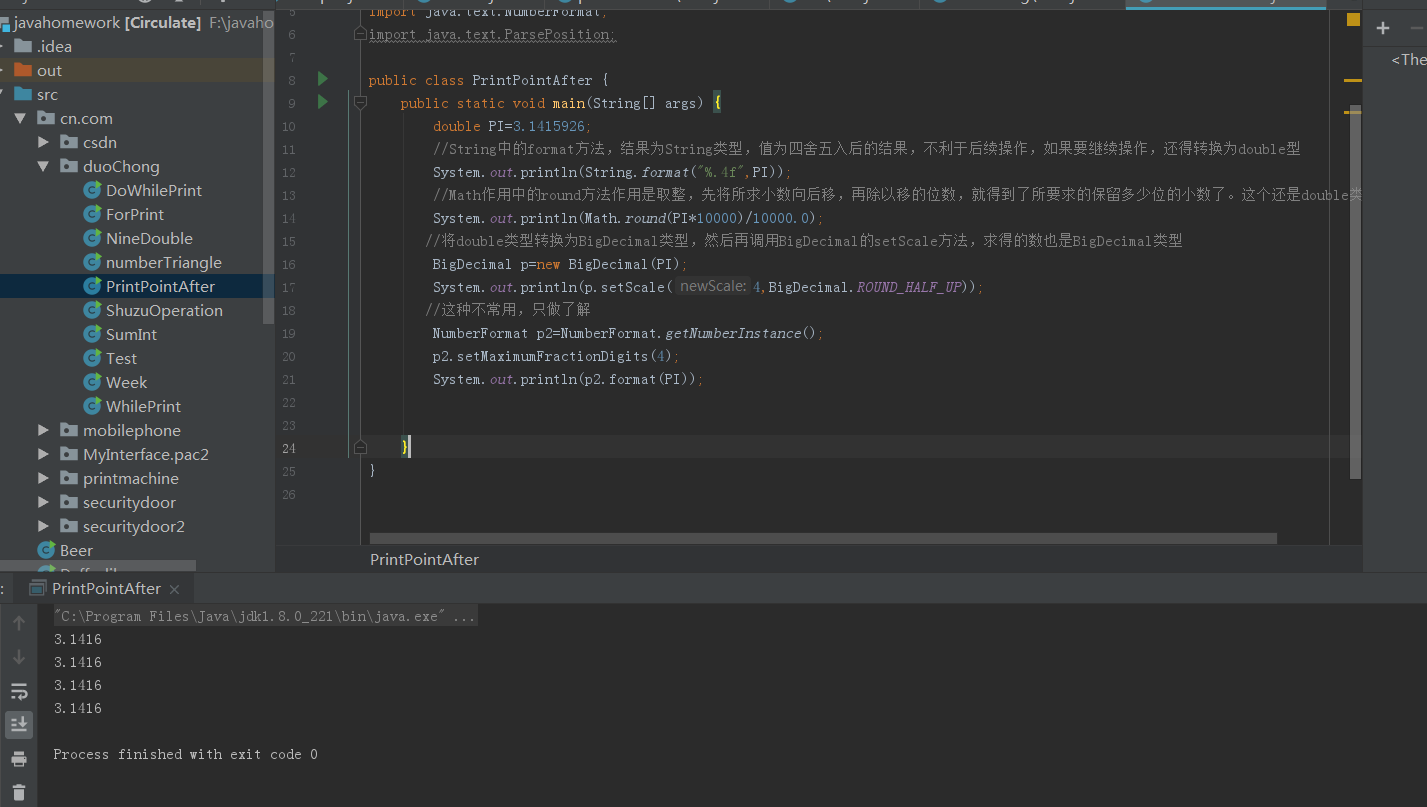
Task: Expand the printmachine package
Action: [43, 479]
